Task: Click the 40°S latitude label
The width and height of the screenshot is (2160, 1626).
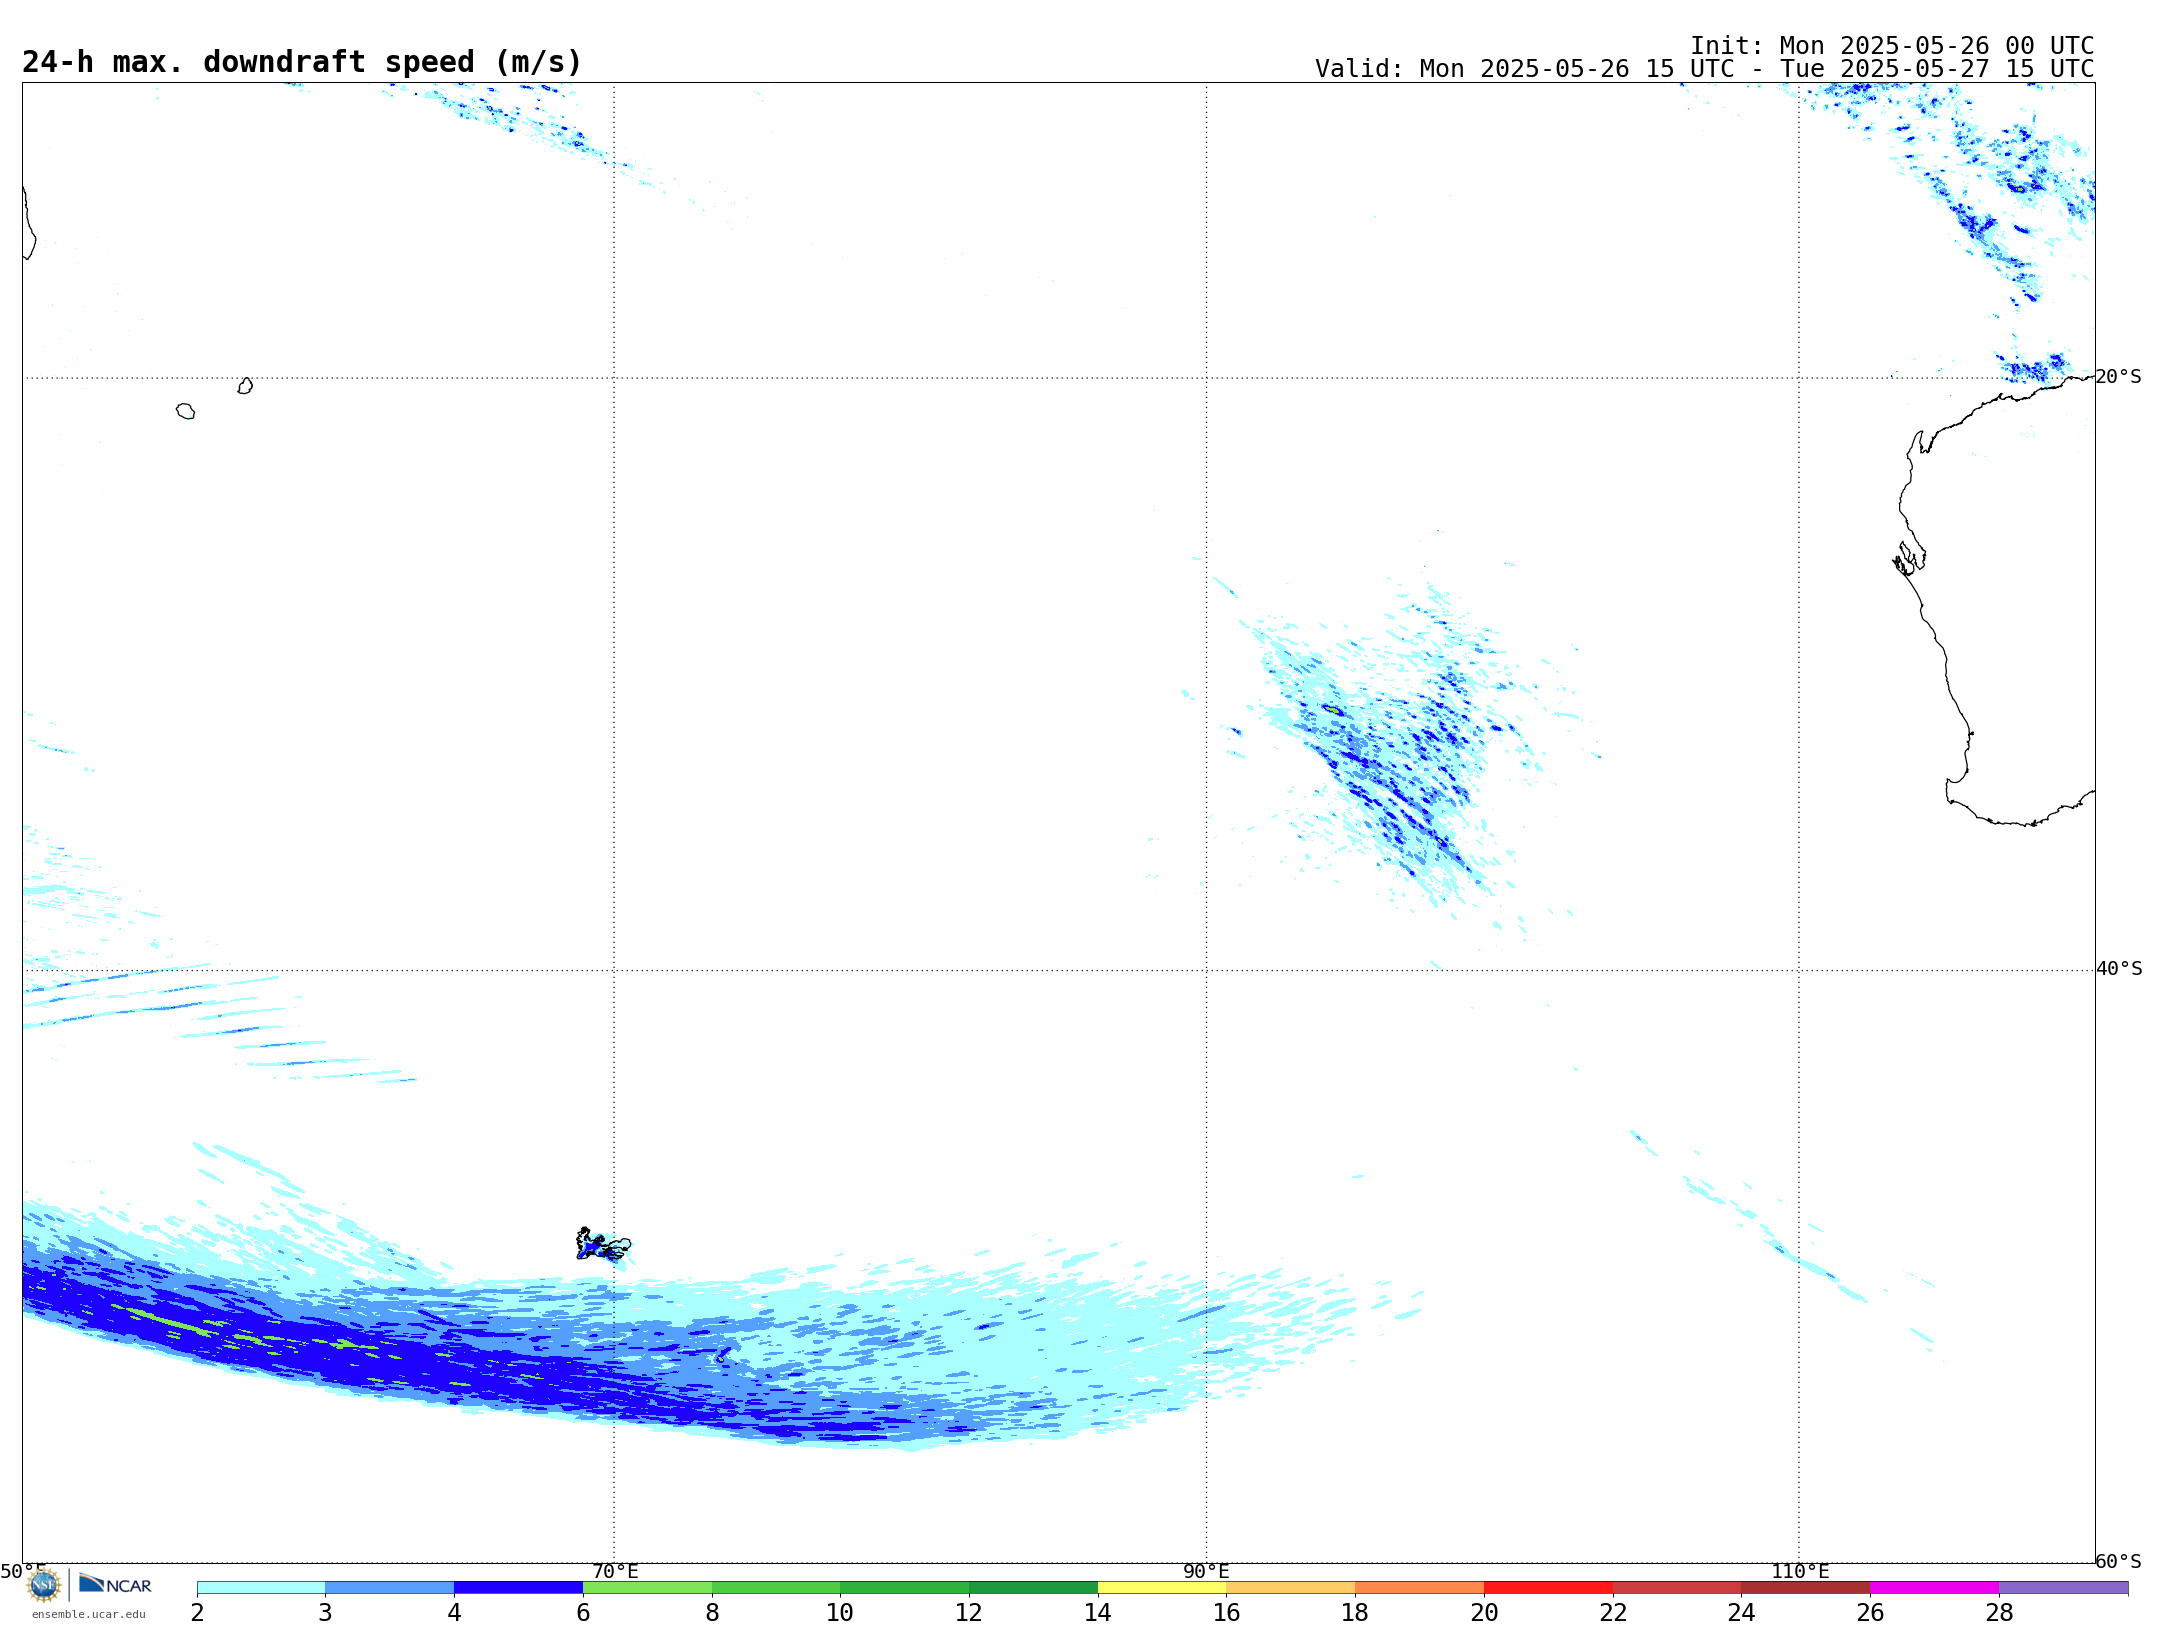Action: tap(2119, 969)
